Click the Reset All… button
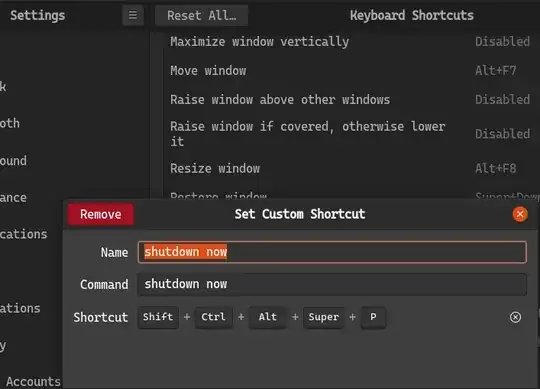 201,15
